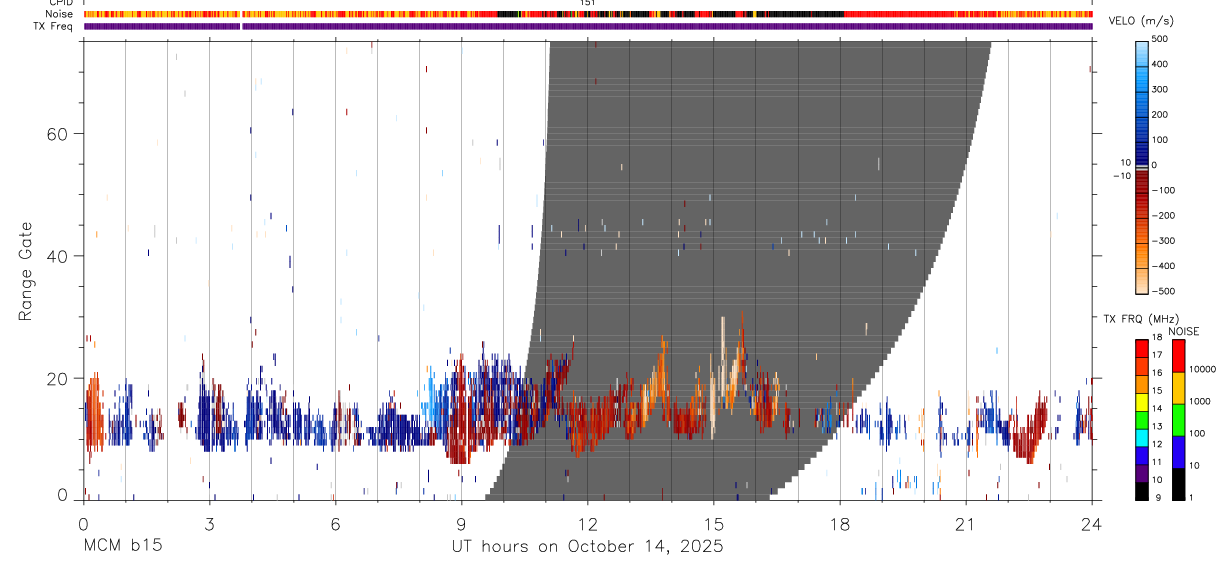
Task: Click 'UT hours on October 14, 2025' label
Action: (586, 547)
